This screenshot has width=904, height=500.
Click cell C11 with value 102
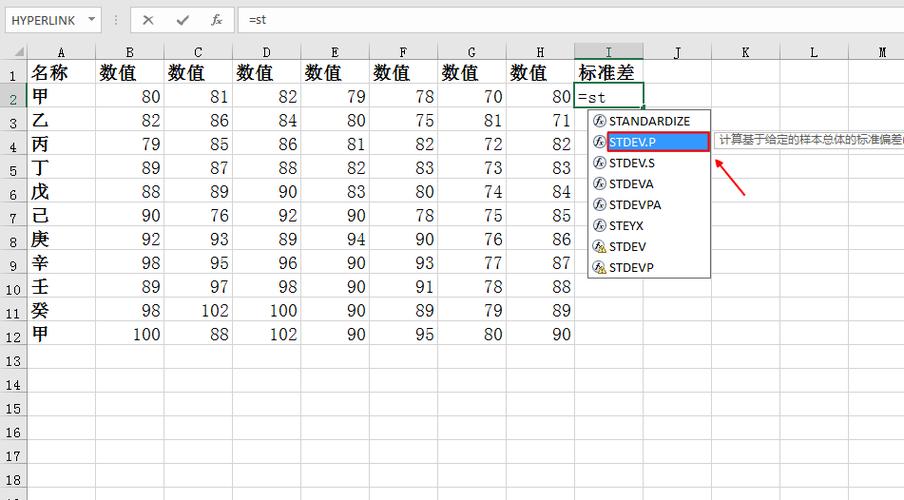198,310
